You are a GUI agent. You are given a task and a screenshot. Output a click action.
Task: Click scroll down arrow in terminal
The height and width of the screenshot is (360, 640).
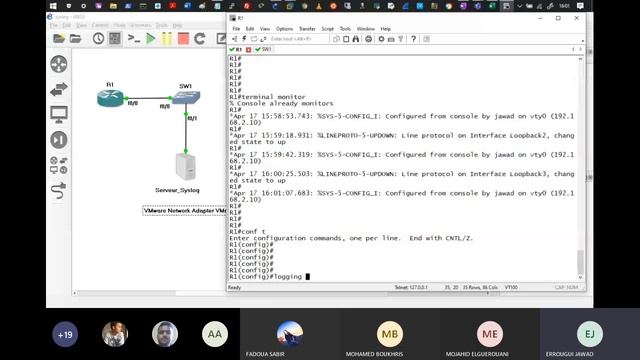tap(580, 278)
